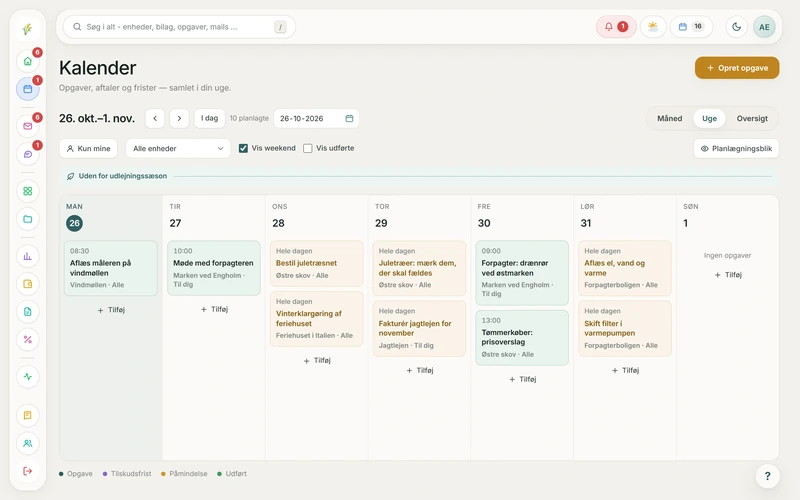This screenshot has height=500, width=800.
Task: Click the logout icon in sidebar
Action: pyautogui.click(x=28, y=471)
